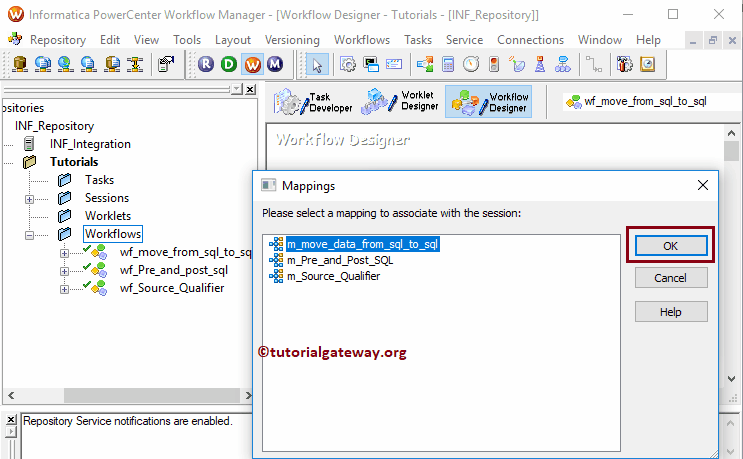Open the Task Developer tool
This screenshot has height=459, width=743.
[313, 102]
